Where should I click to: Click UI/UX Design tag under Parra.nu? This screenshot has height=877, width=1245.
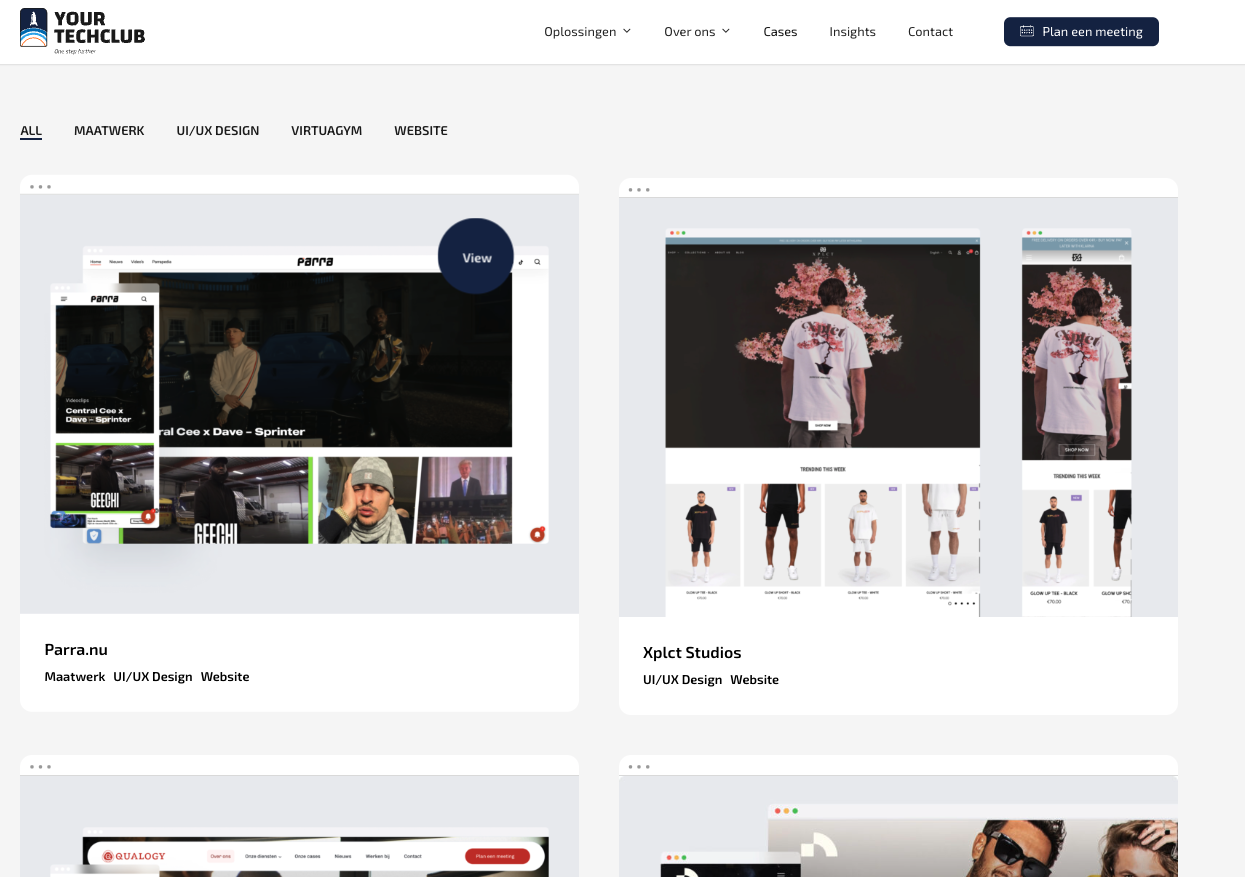pos(153,677)
